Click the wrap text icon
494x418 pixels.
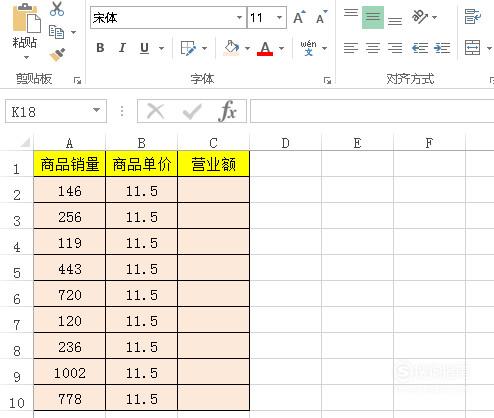(473, 17)
